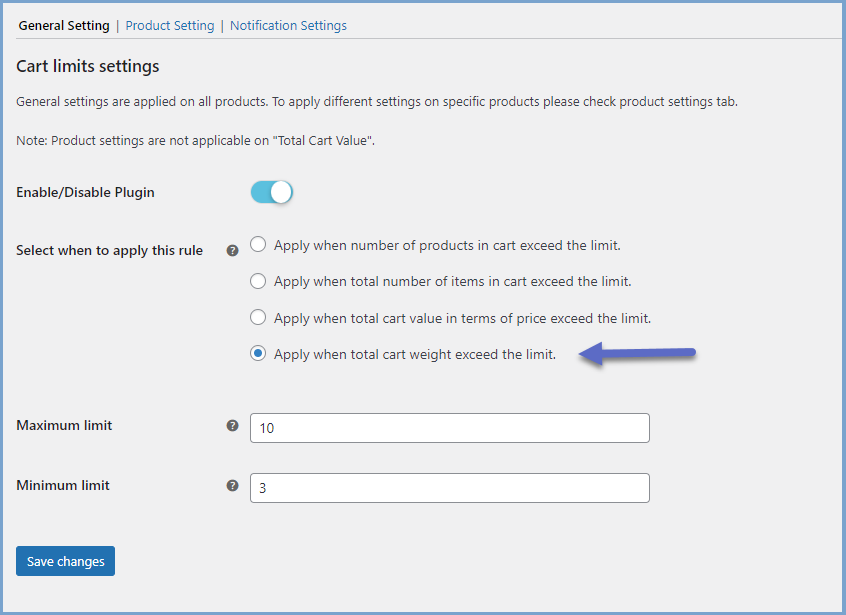Click the Minimum limit help icon
Image resolution: width=846 pixels, height=615 pixels.
coord(232,485)
